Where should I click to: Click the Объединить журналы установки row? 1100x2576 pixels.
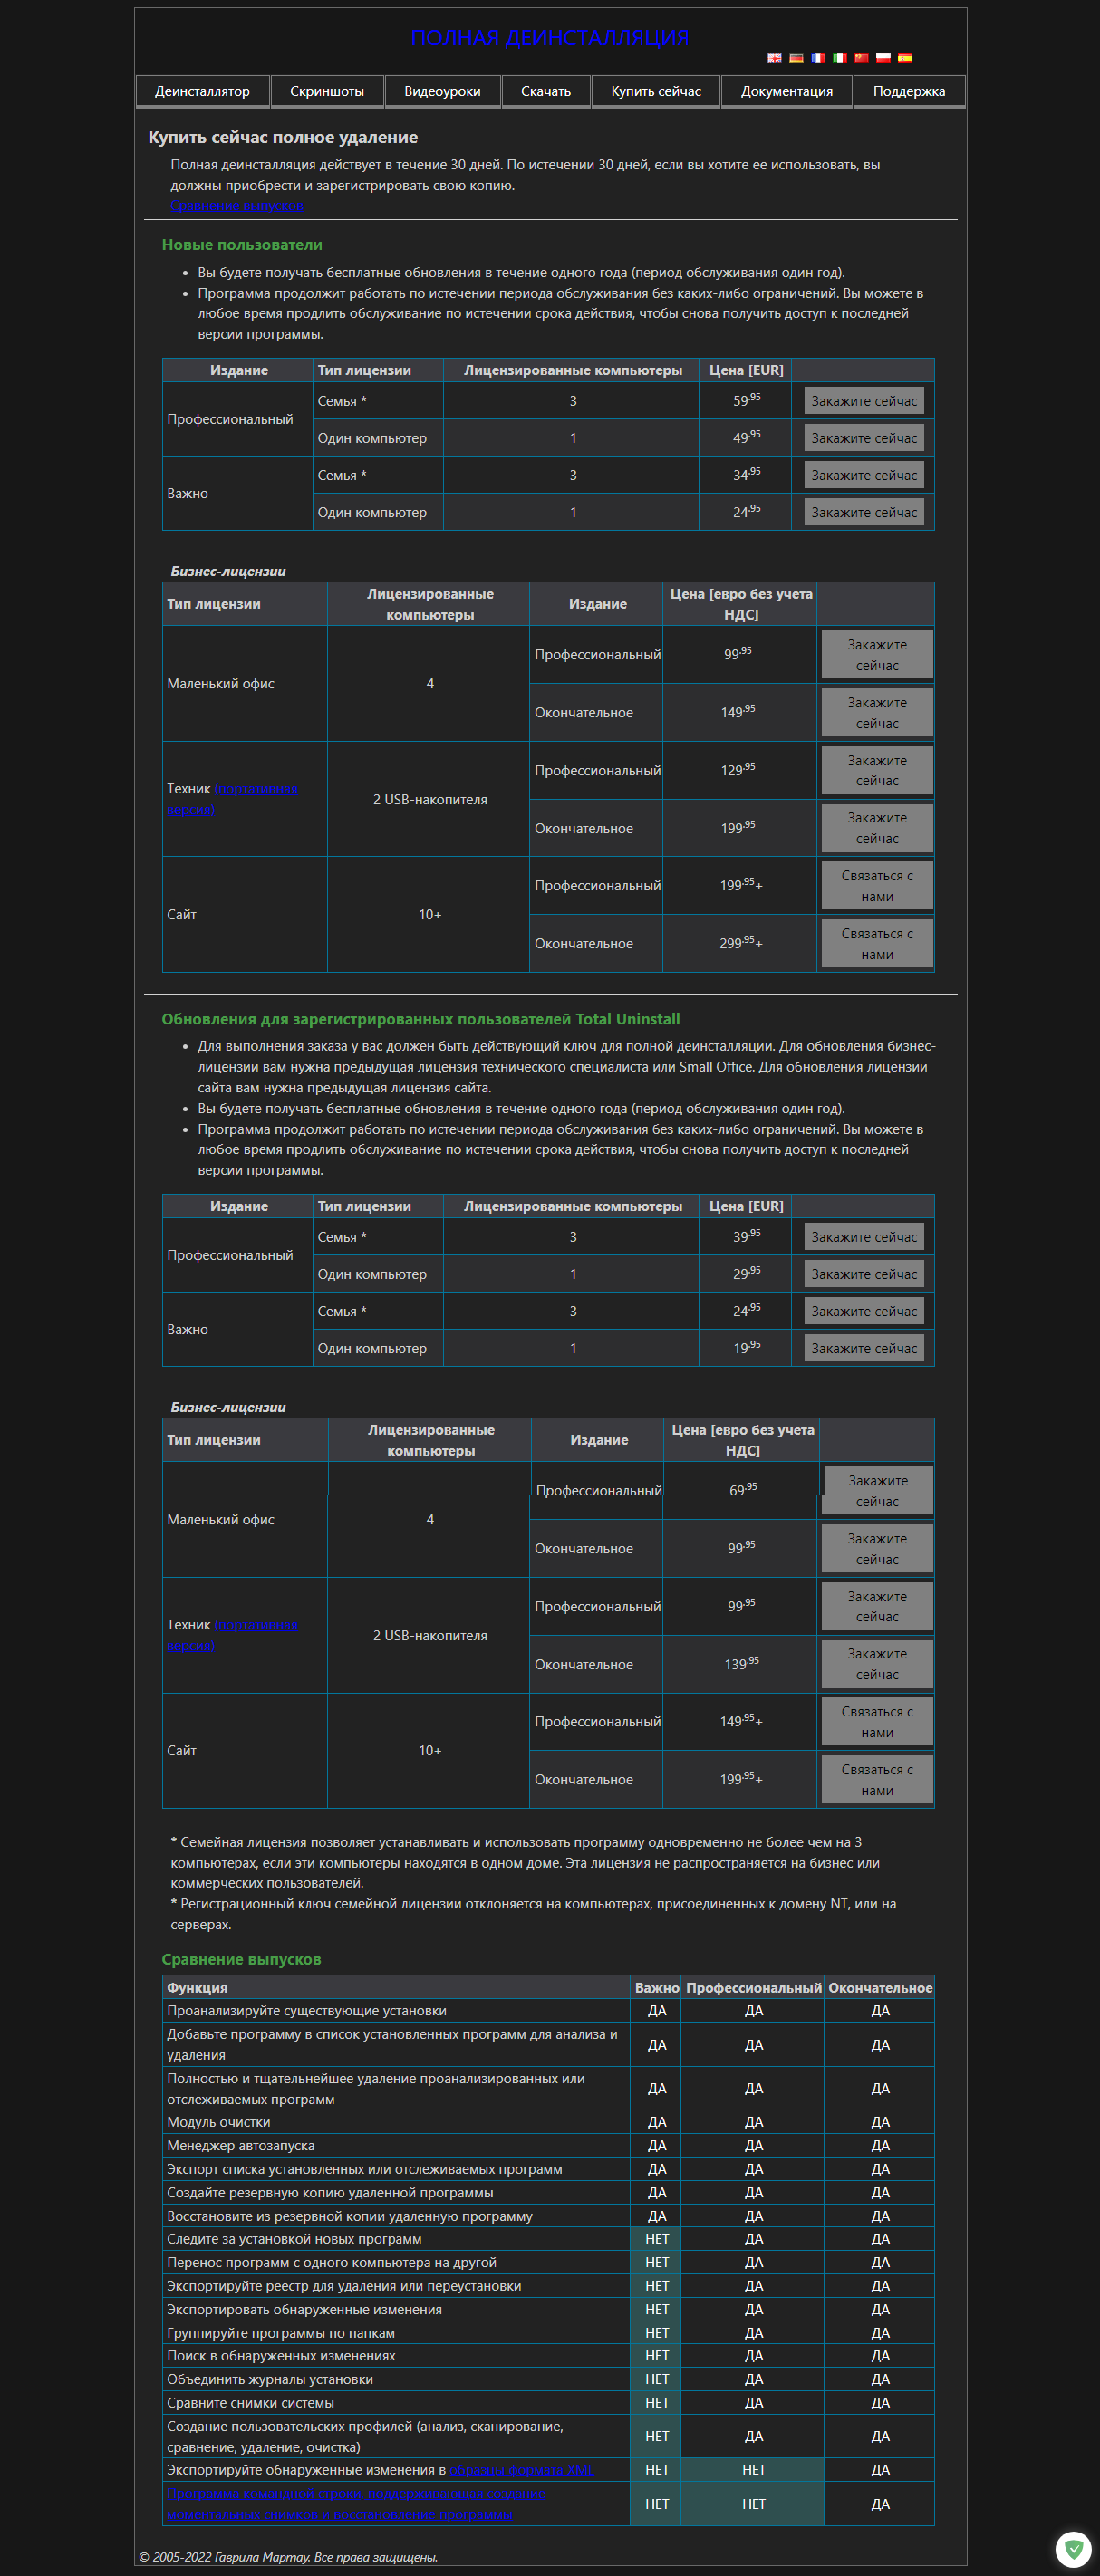(x=548, y=2380)
